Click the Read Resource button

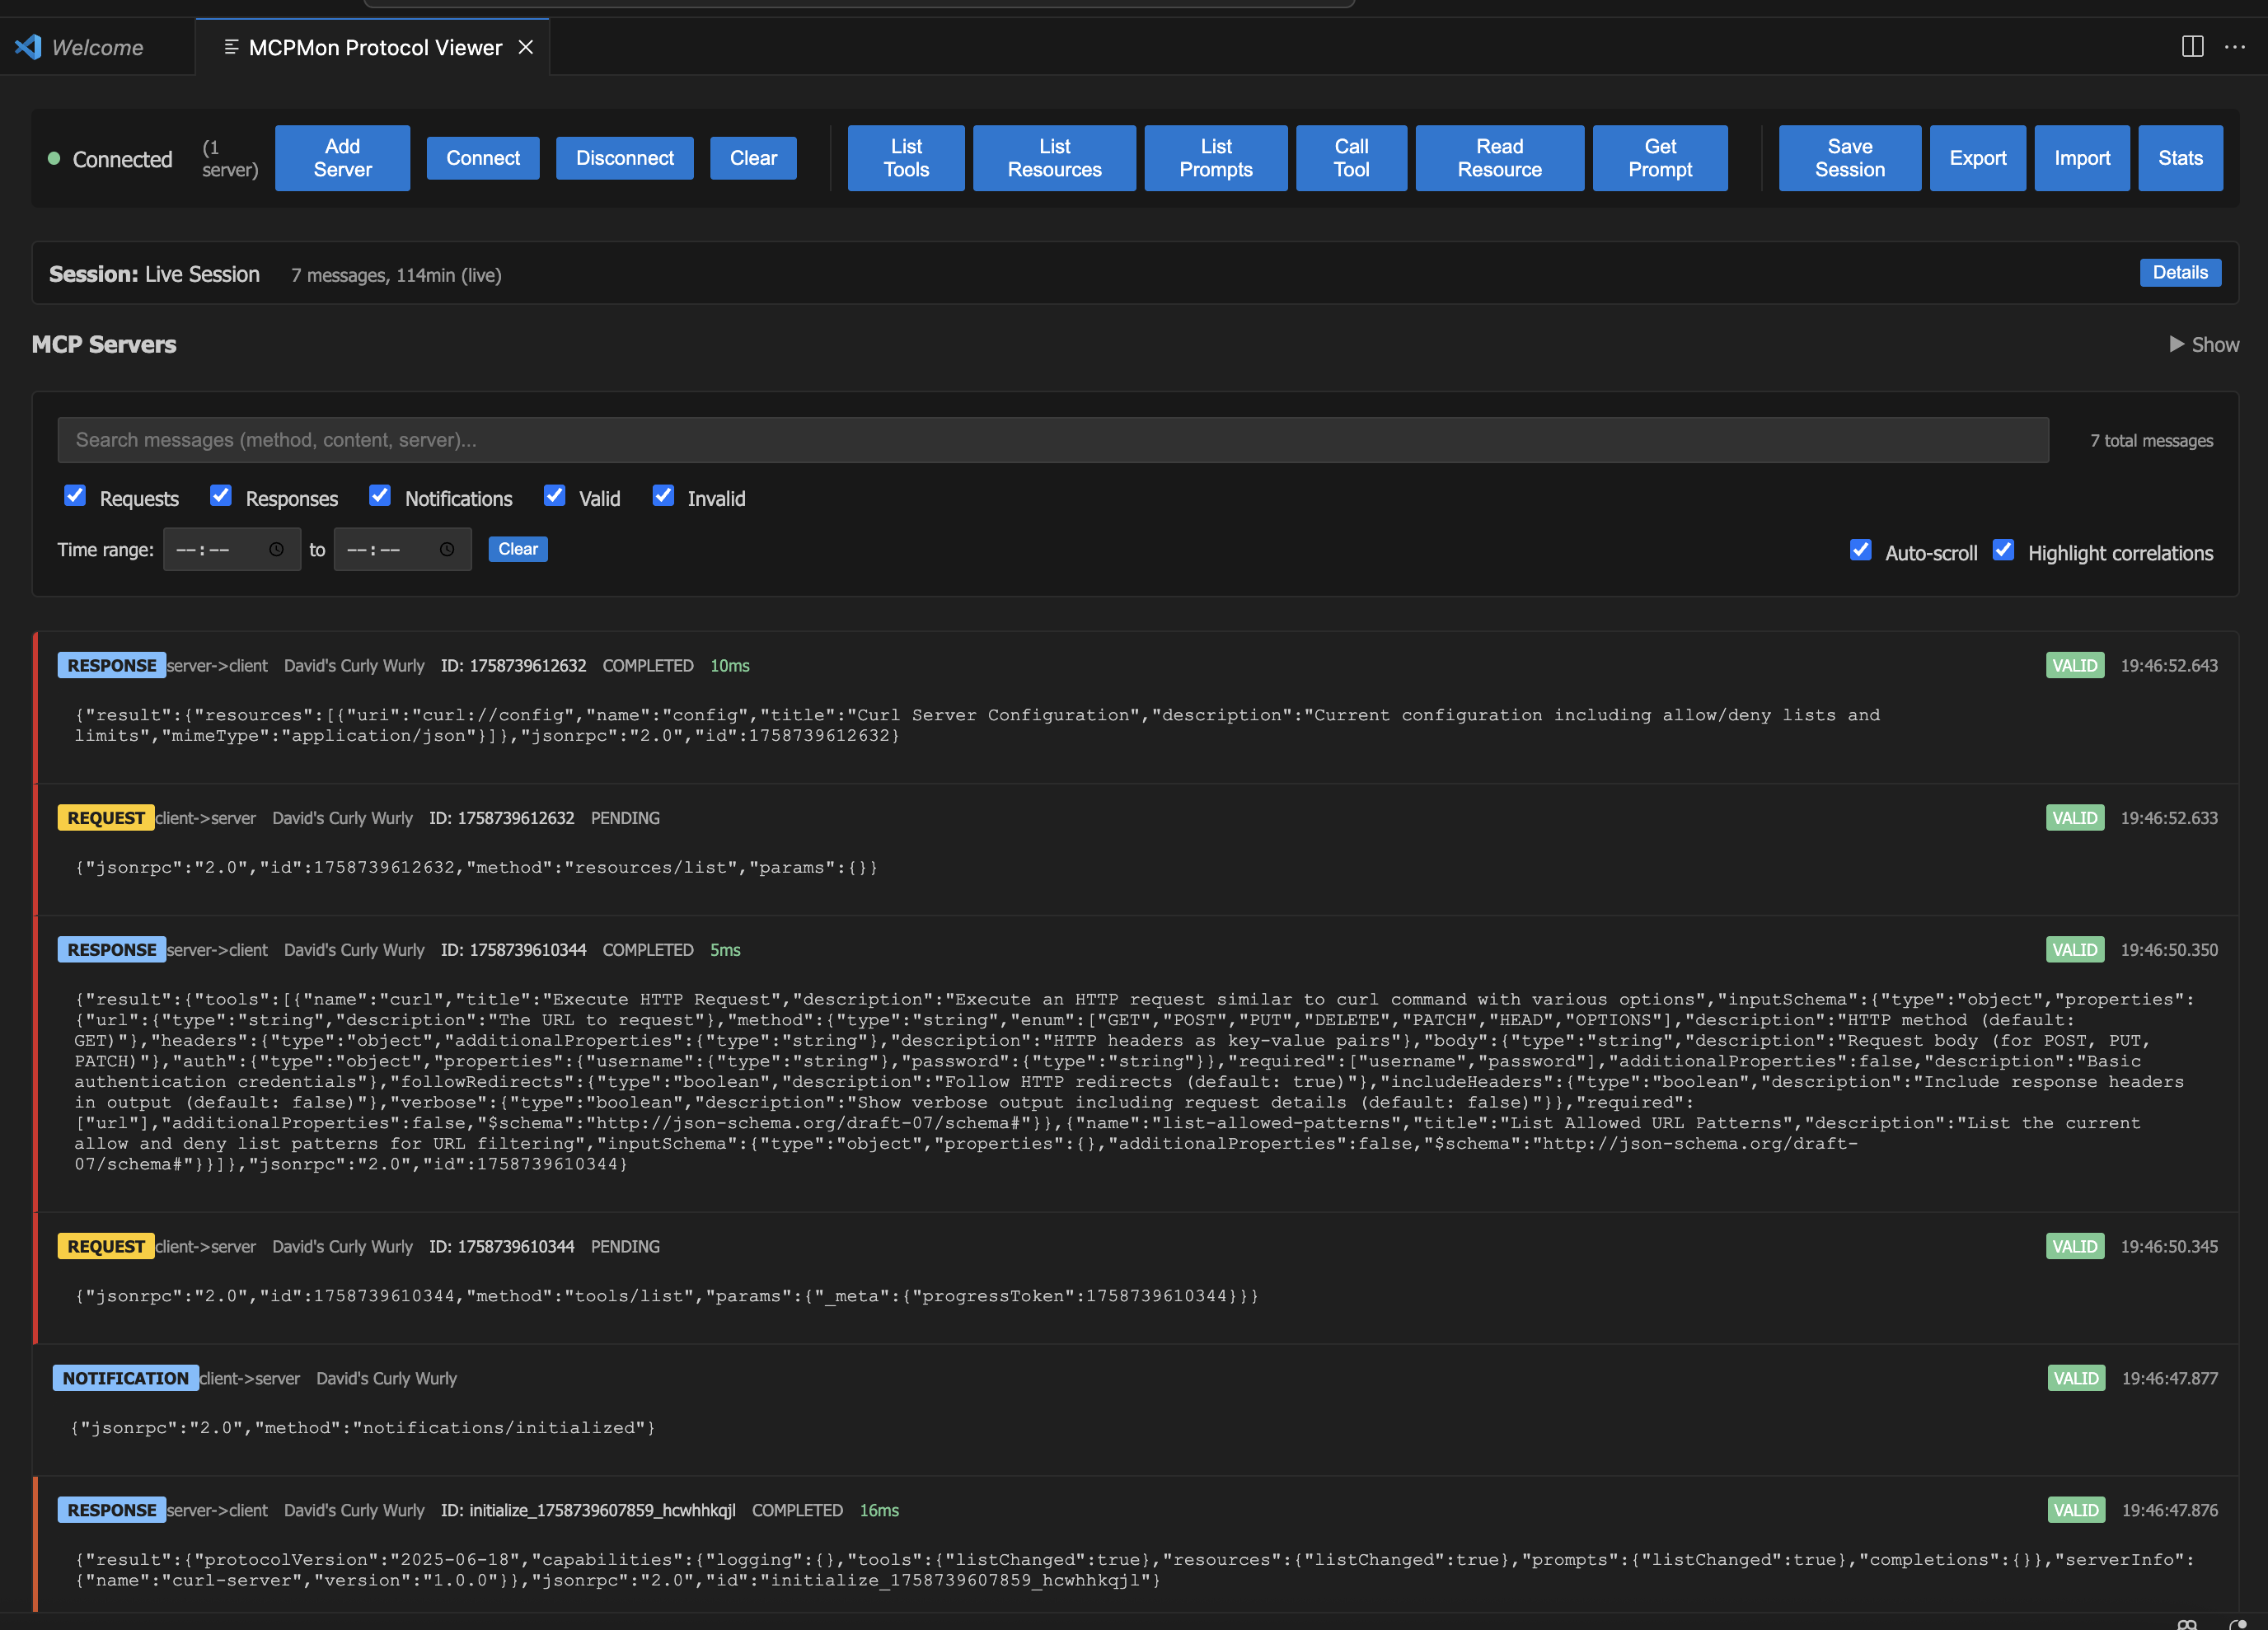(x=1499, y=158)
